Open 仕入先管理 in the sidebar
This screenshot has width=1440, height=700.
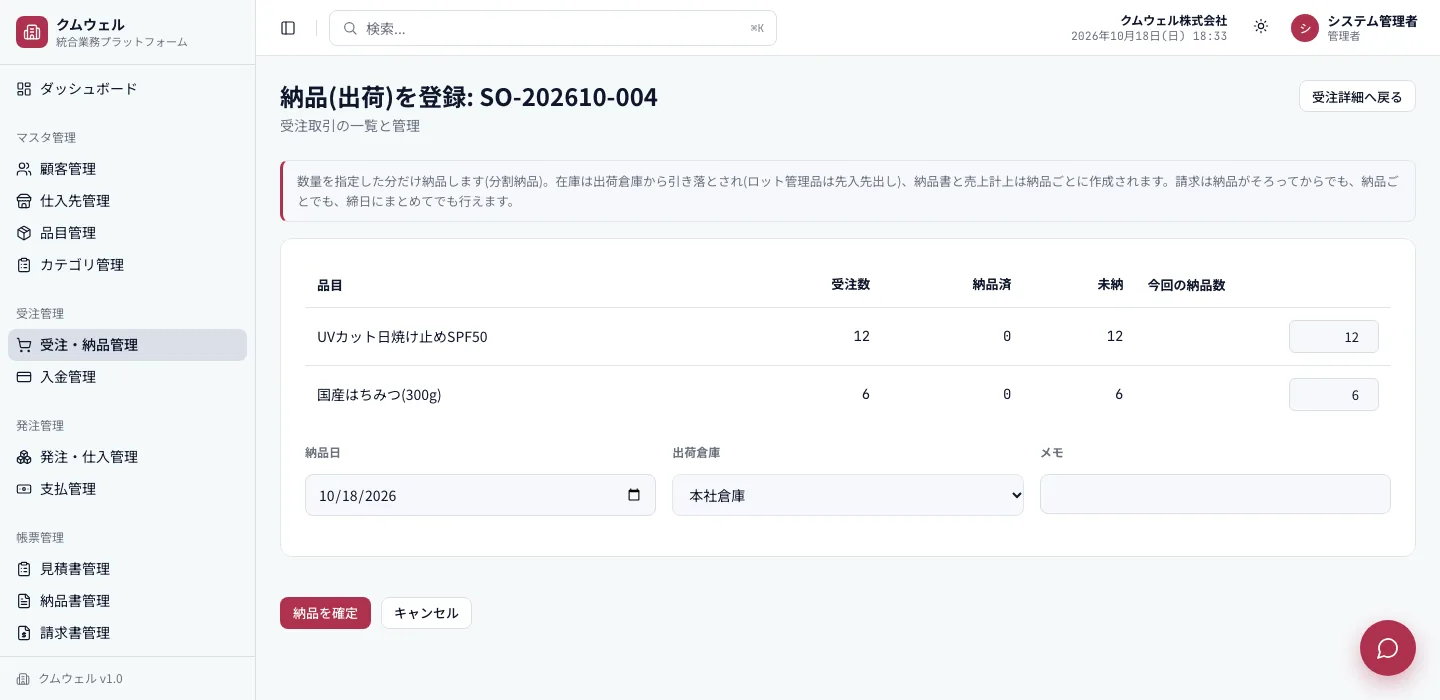pos(127,201)
